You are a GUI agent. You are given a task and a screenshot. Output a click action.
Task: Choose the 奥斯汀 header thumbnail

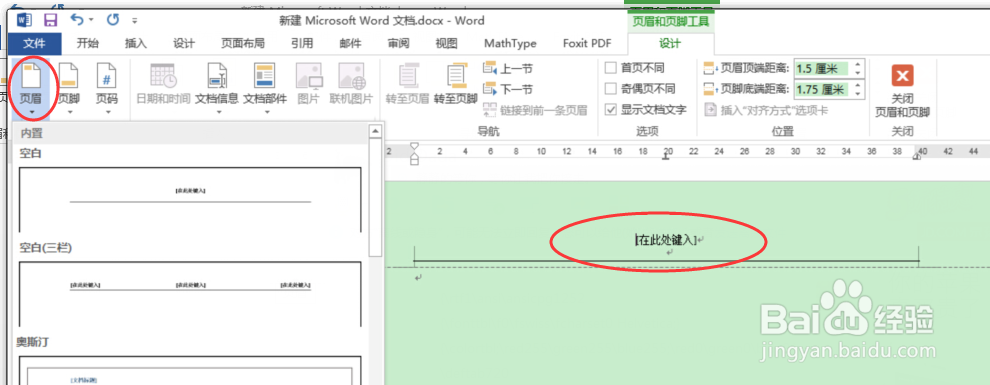click(x=190, y=370)
